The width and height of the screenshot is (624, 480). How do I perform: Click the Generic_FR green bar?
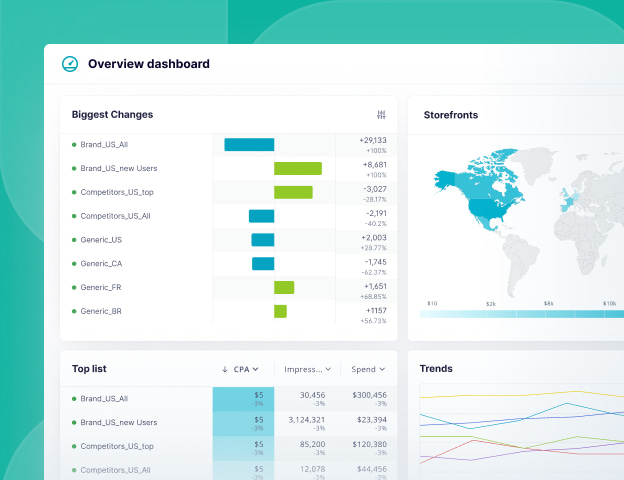pos(284,288)
